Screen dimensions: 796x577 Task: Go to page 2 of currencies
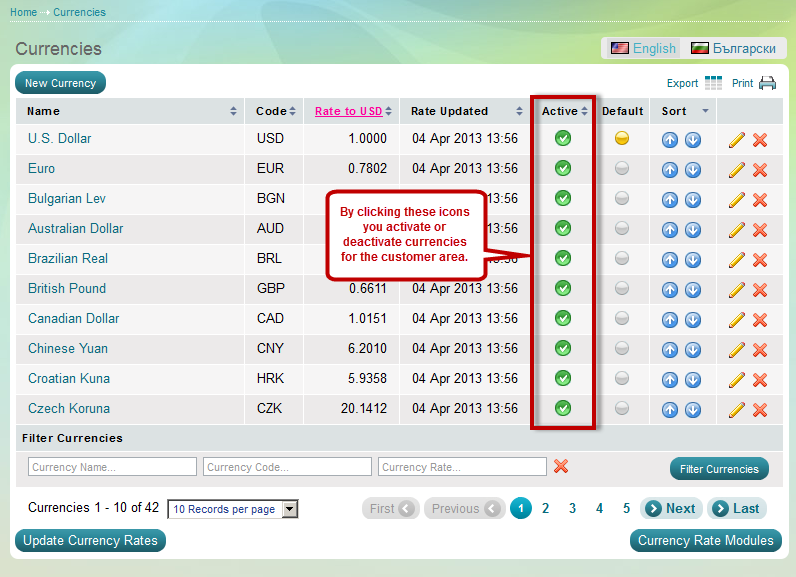tap(546, 509)
